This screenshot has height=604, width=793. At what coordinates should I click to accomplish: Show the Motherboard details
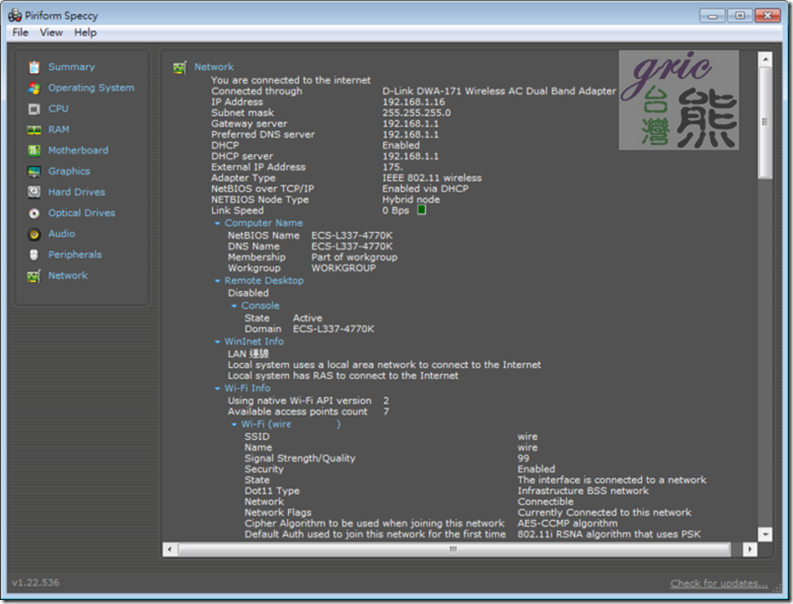tap(78, 150)
